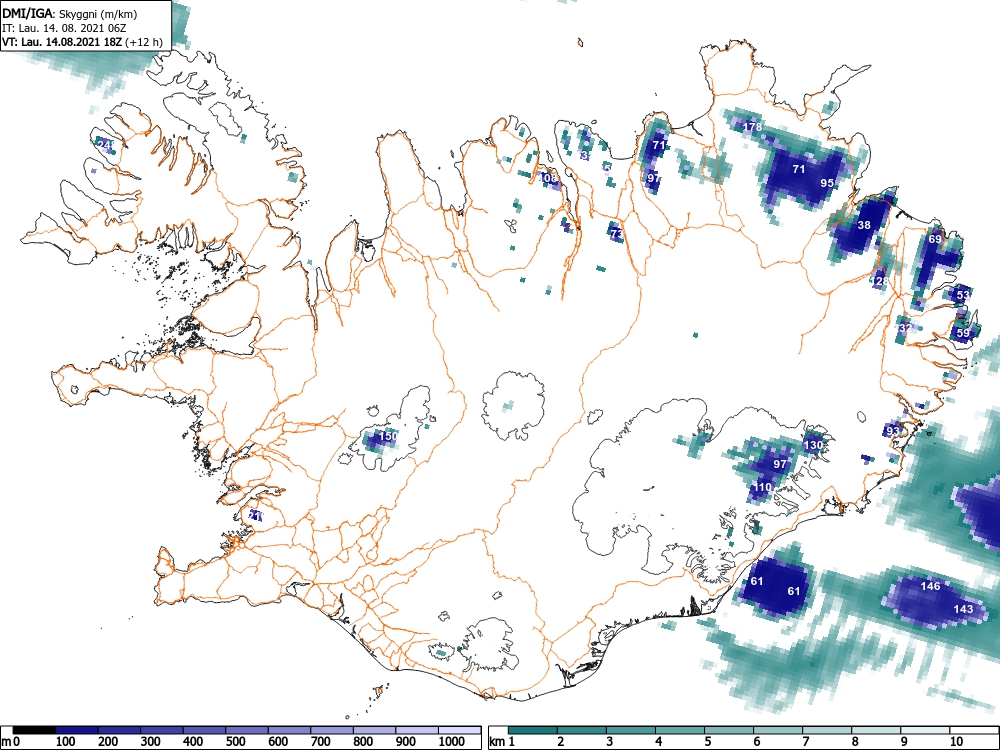1000x750 pixels.
Task: Click the 4–5 km teal legend swatch
Action: (x=680, y=730)
